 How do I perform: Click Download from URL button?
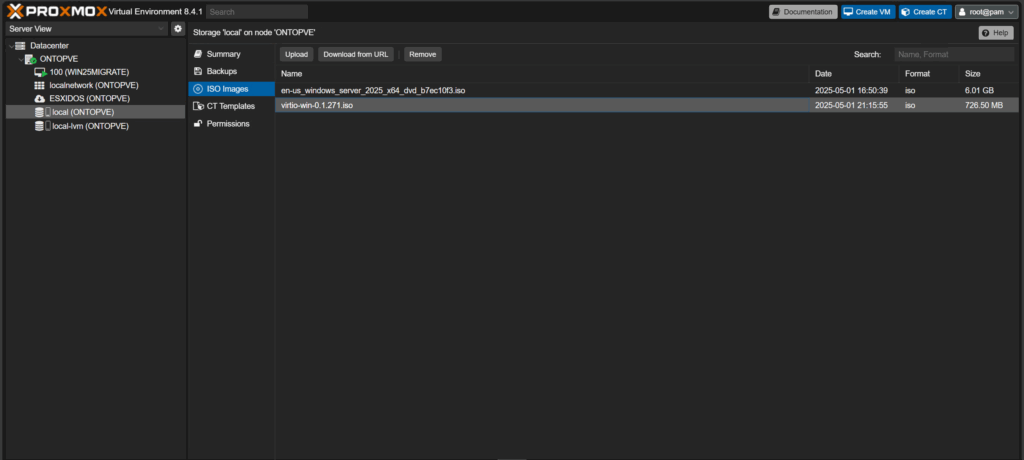point(356,54)
